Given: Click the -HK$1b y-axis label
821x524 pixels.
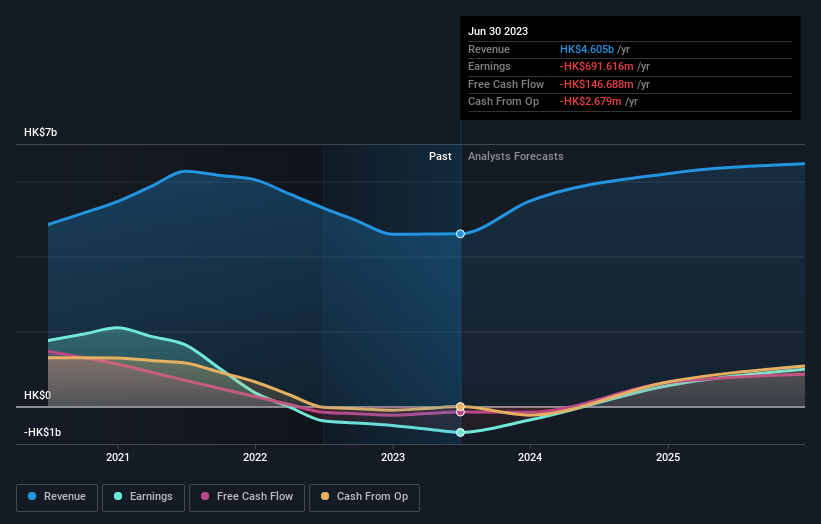Looking at the screenshot, I should [42, 432].
